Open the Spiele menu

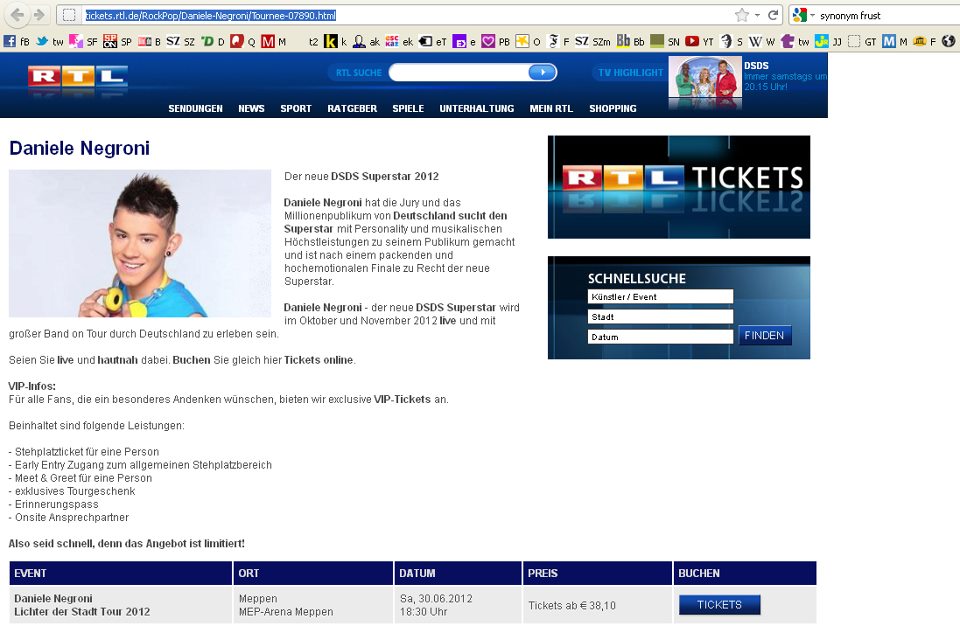[408, 108]
